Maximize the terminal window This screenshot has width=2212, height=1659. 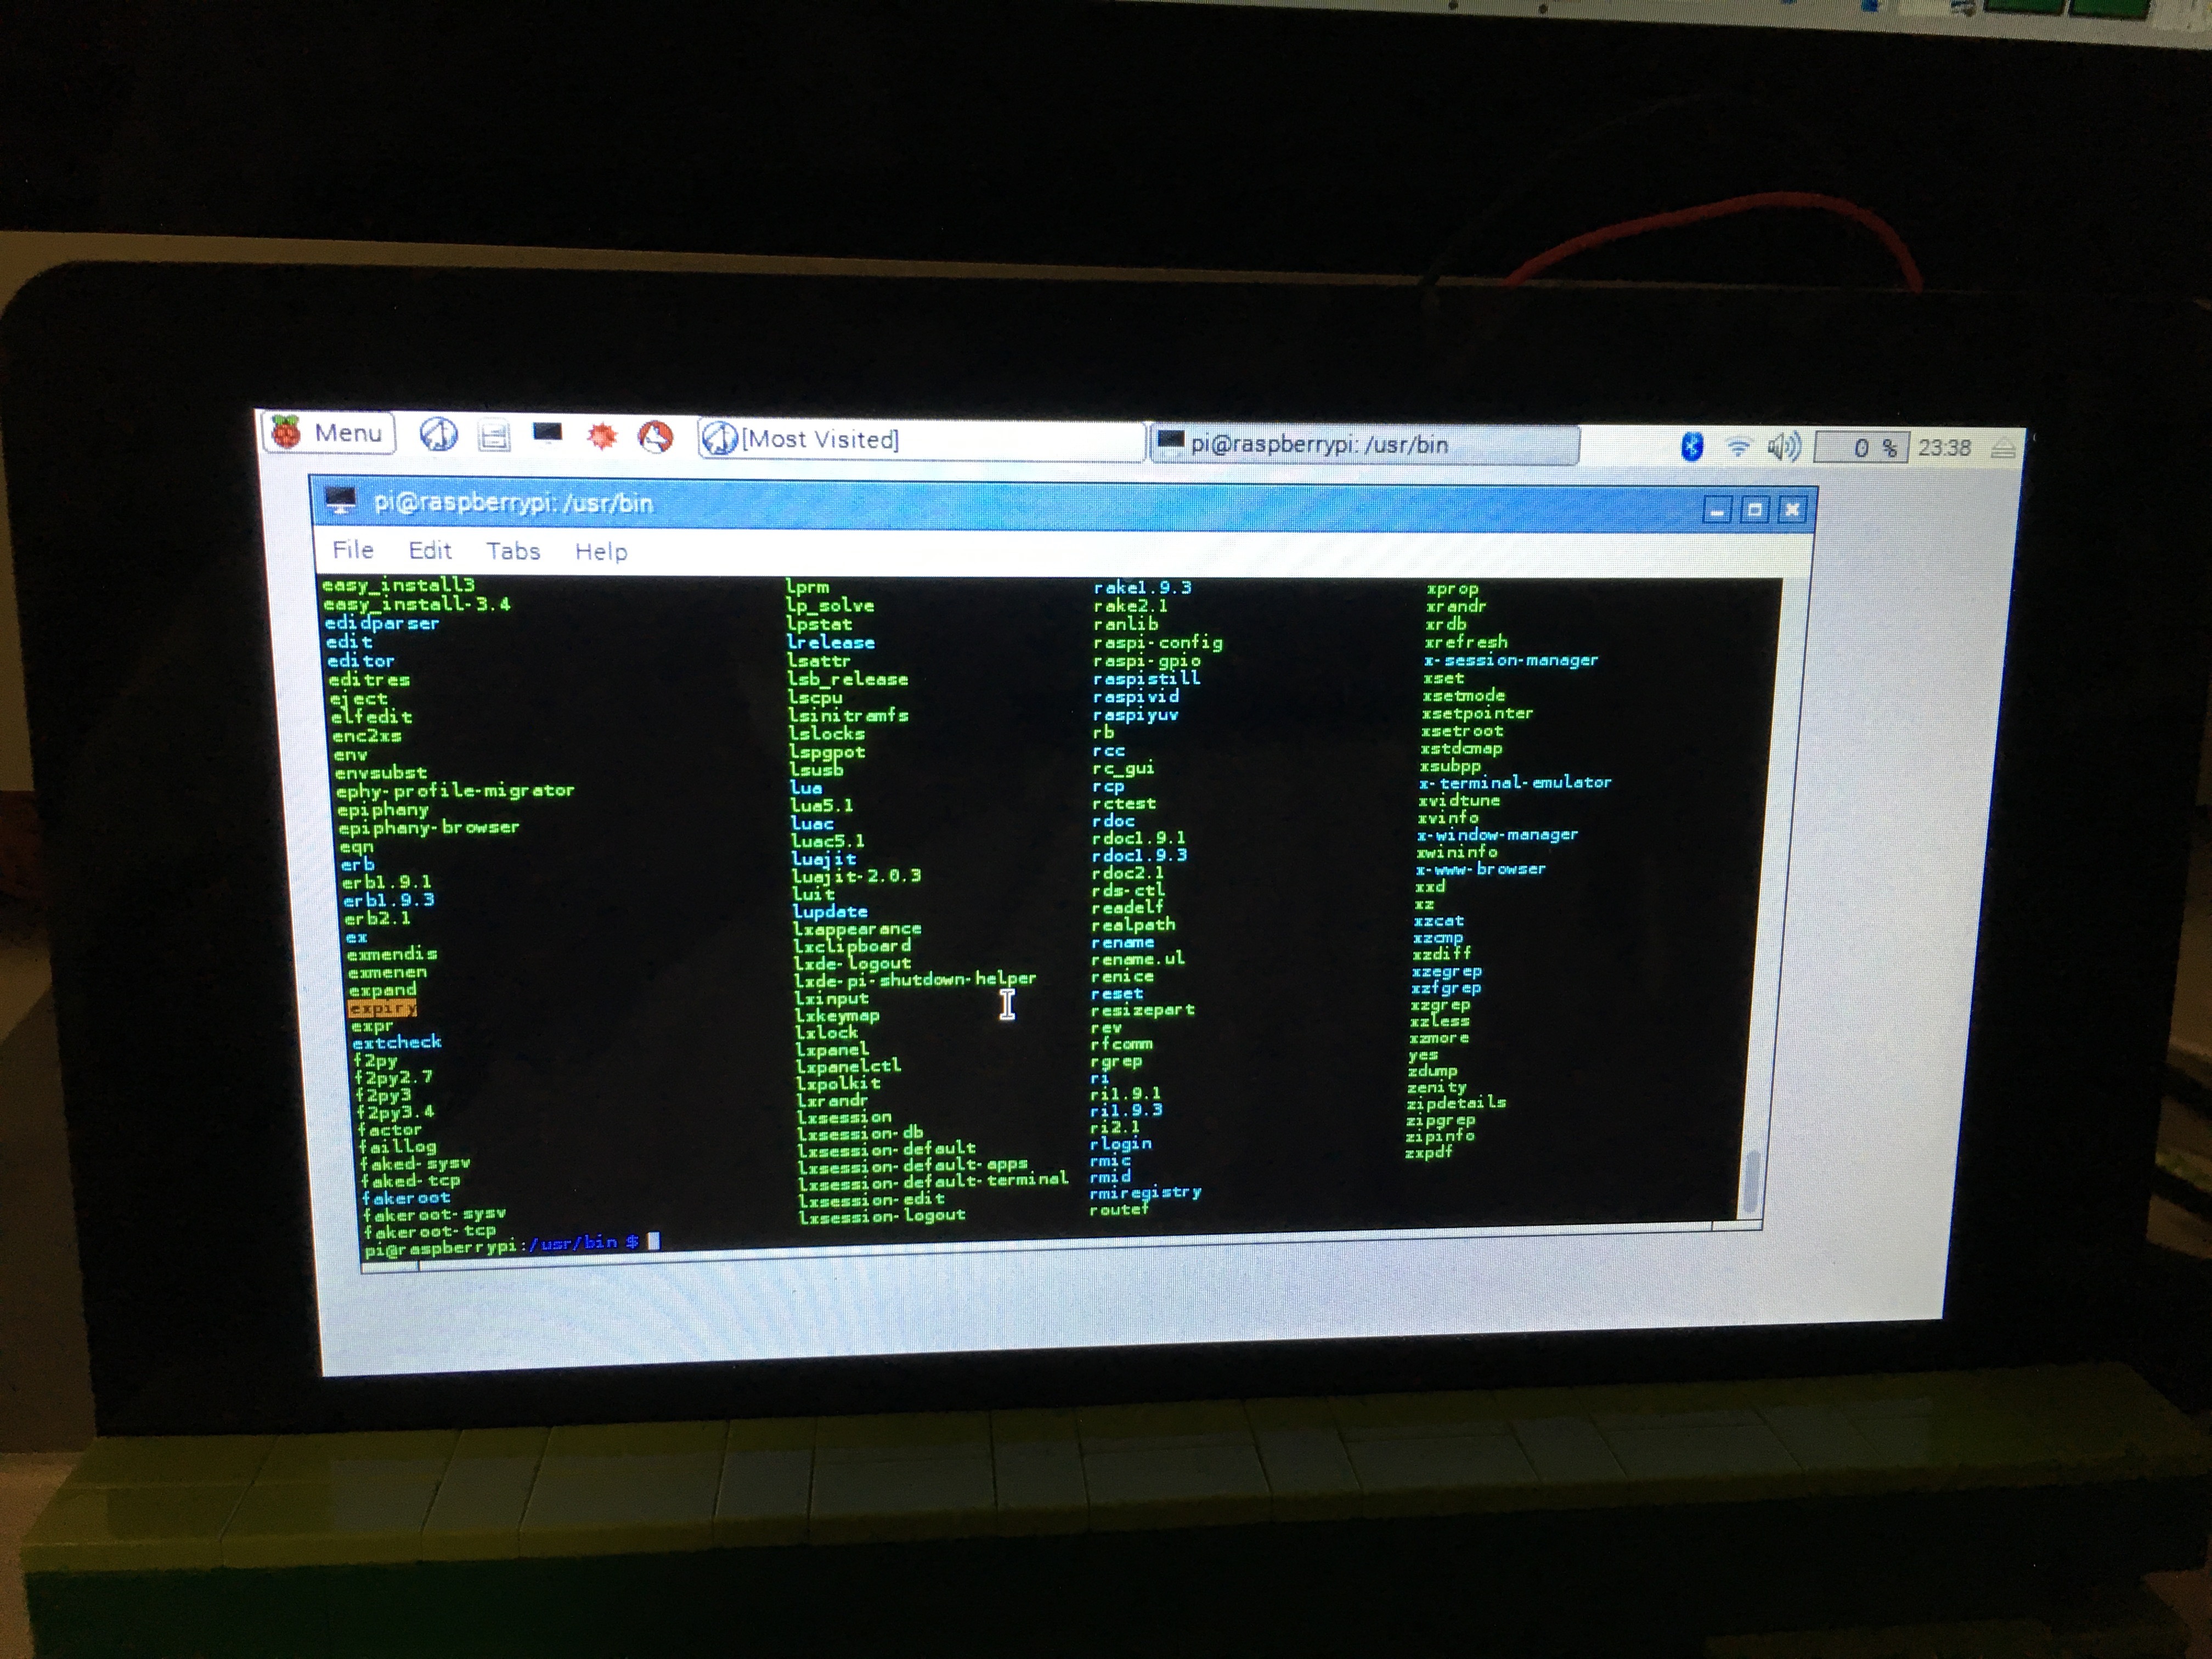(1754, 511)
